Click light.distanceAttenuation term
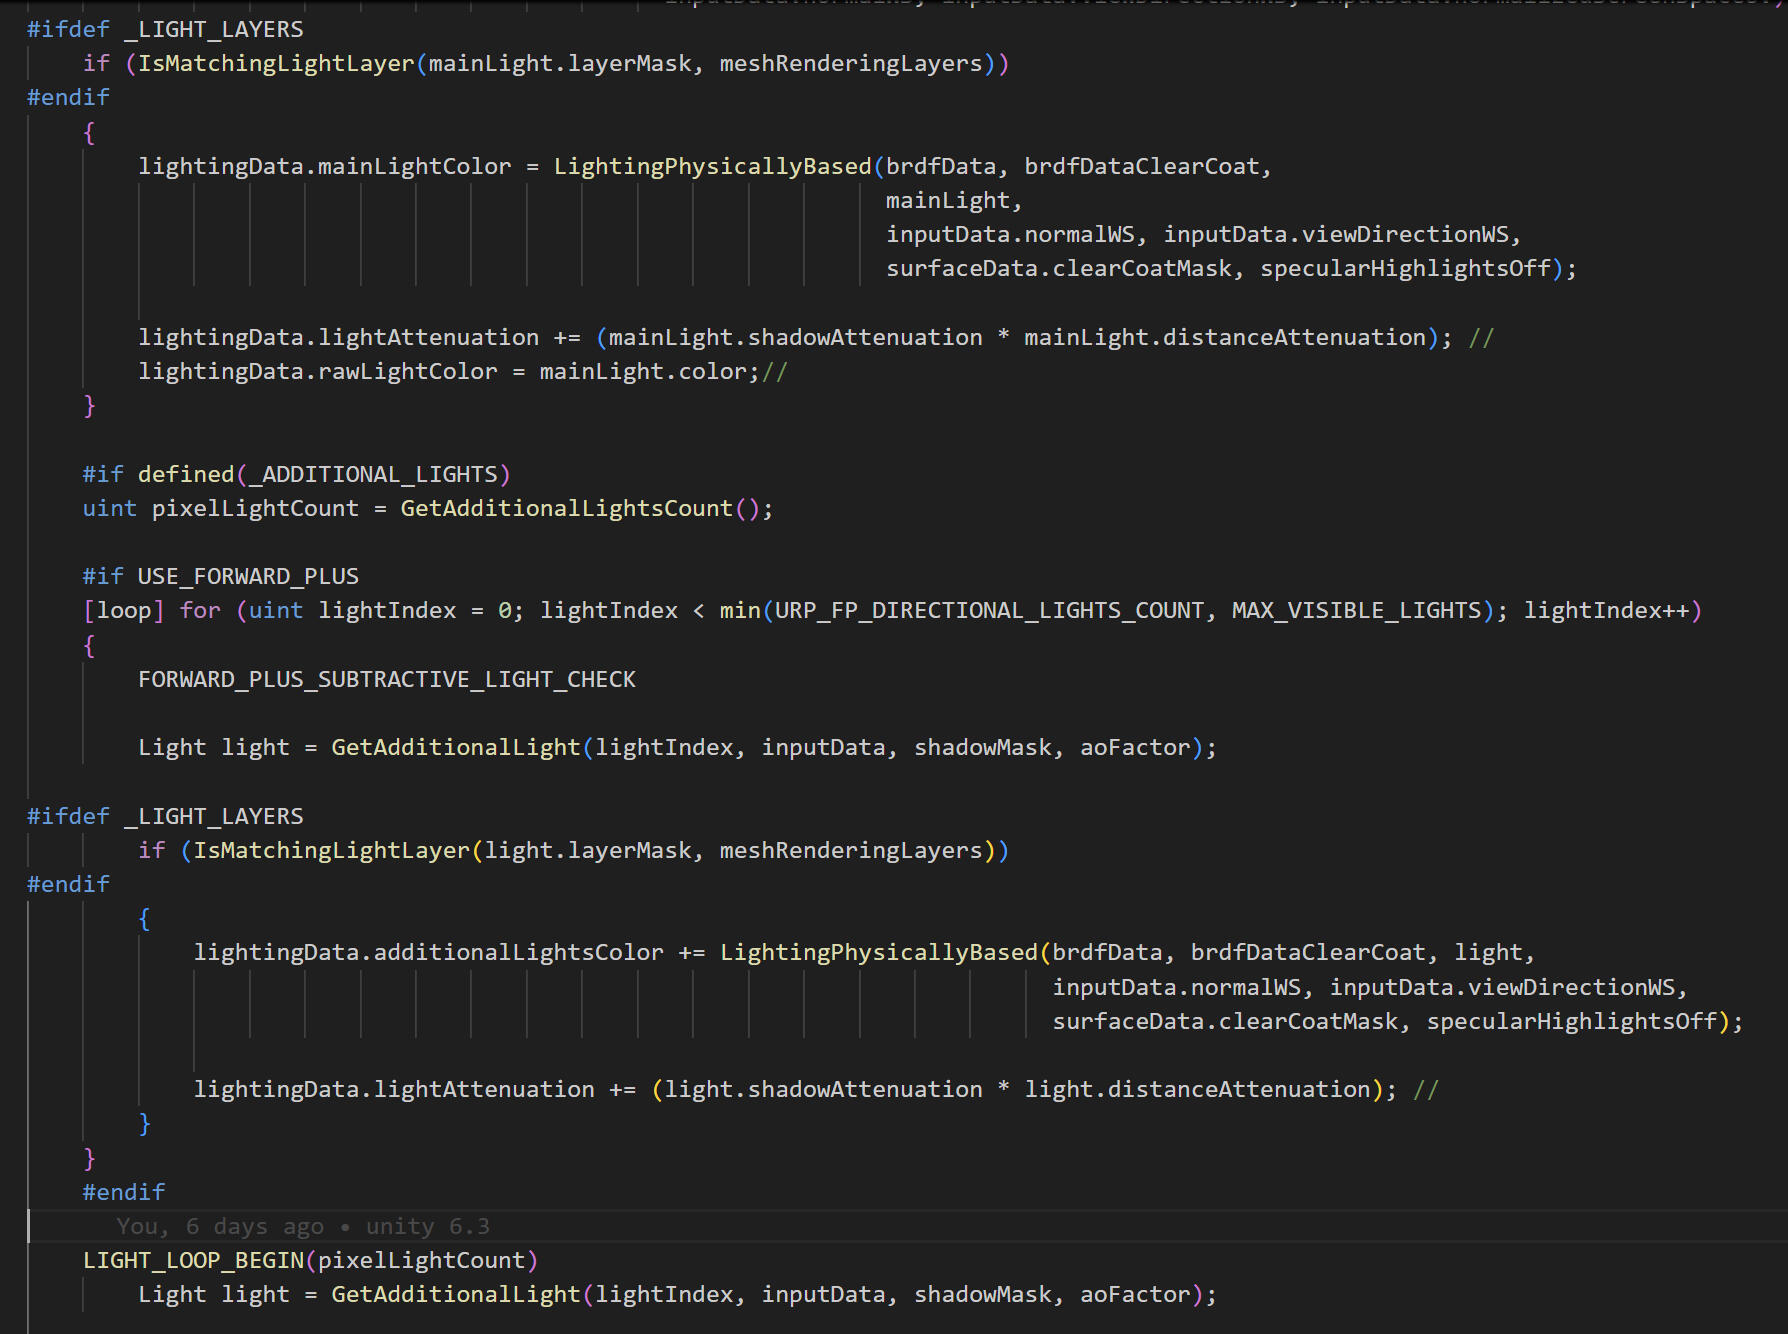This screenshot has width=1788, height=1334. point(1197,1089)
